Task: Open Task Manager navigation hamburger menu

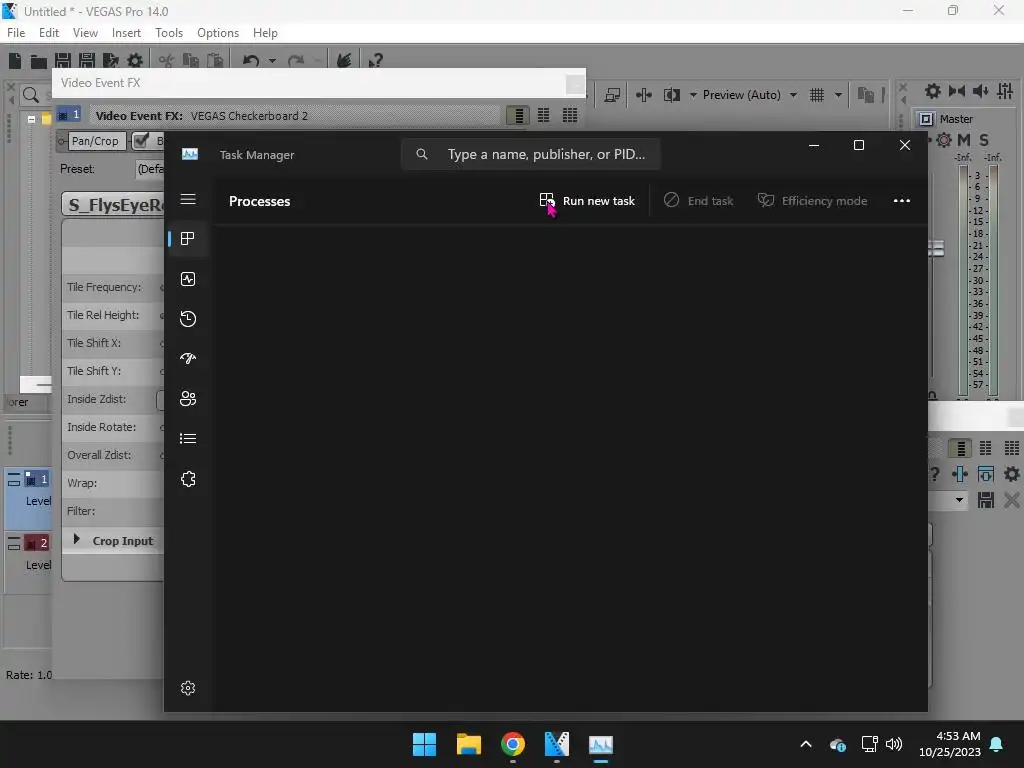Action: click(x=188, y=199)
